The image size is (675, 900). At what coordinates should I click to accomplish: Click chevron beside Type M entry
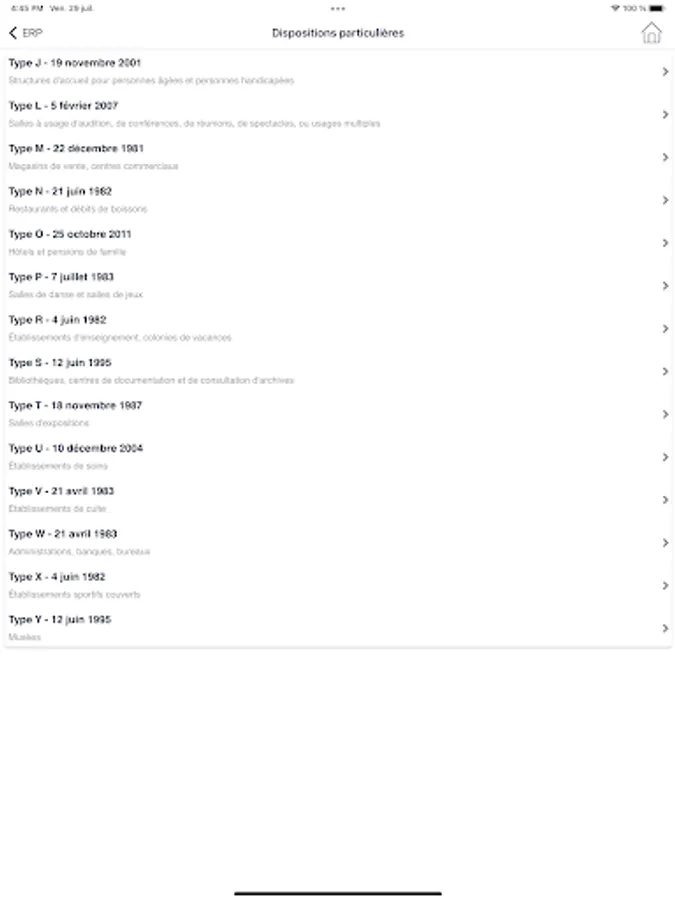(x=665, y=157)
